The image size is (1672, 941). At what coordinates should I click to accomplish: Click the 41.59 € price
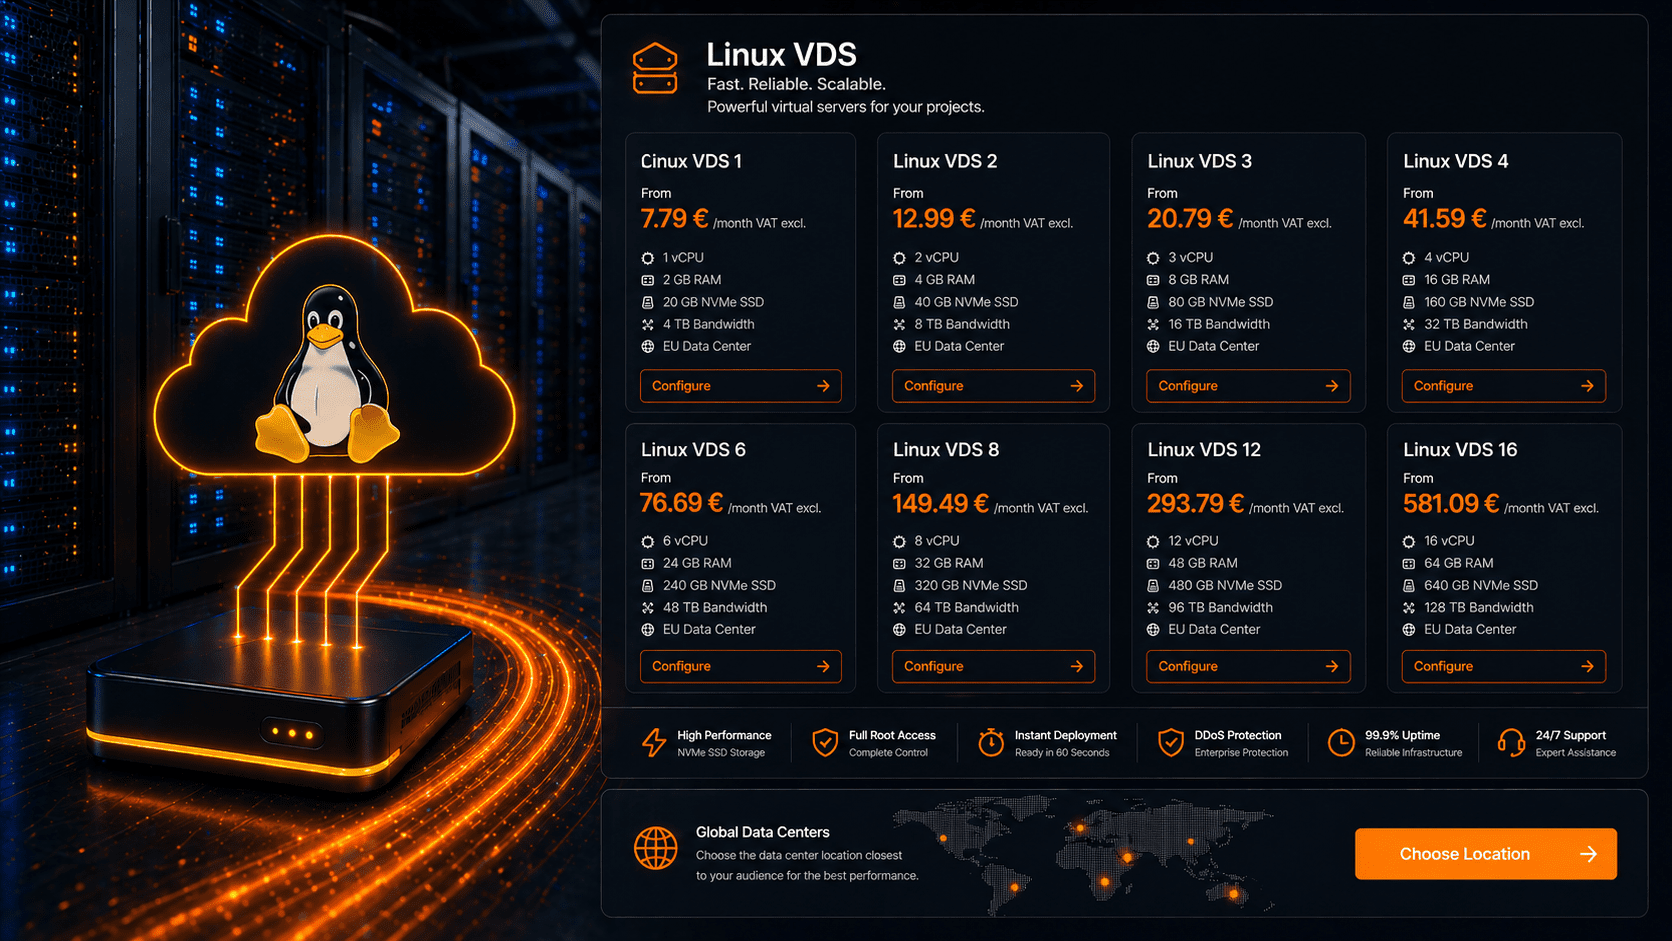(1445, 218)
